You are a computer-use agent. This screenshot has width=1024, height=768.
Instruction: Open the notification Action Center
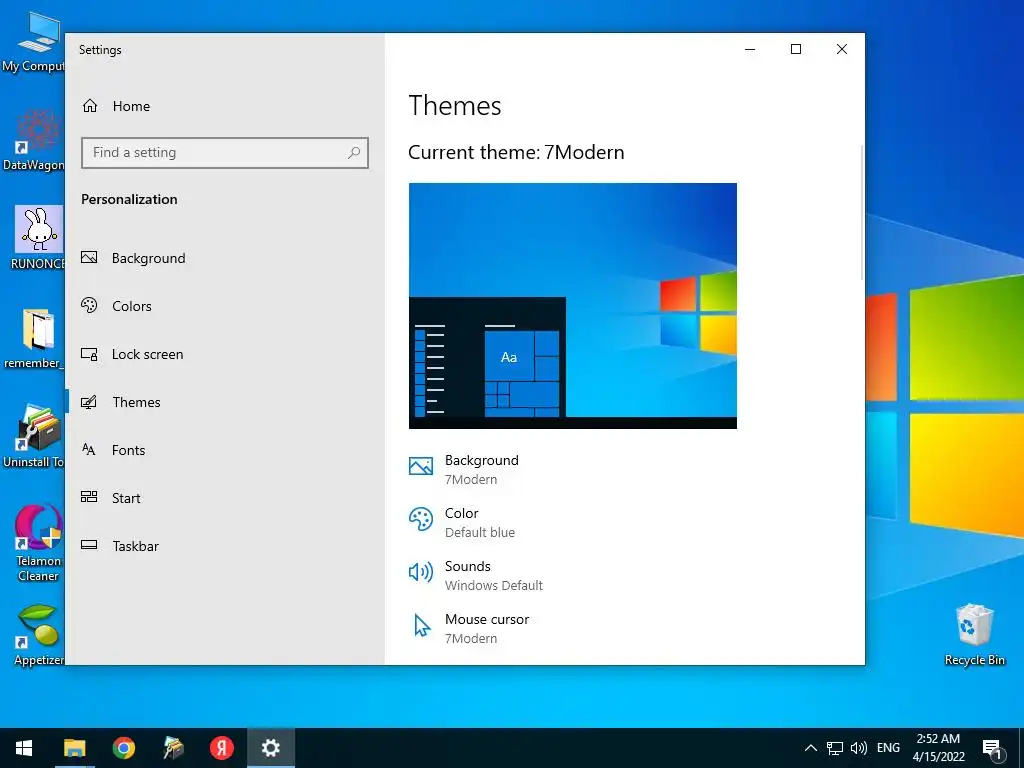(x=993, y=748)
